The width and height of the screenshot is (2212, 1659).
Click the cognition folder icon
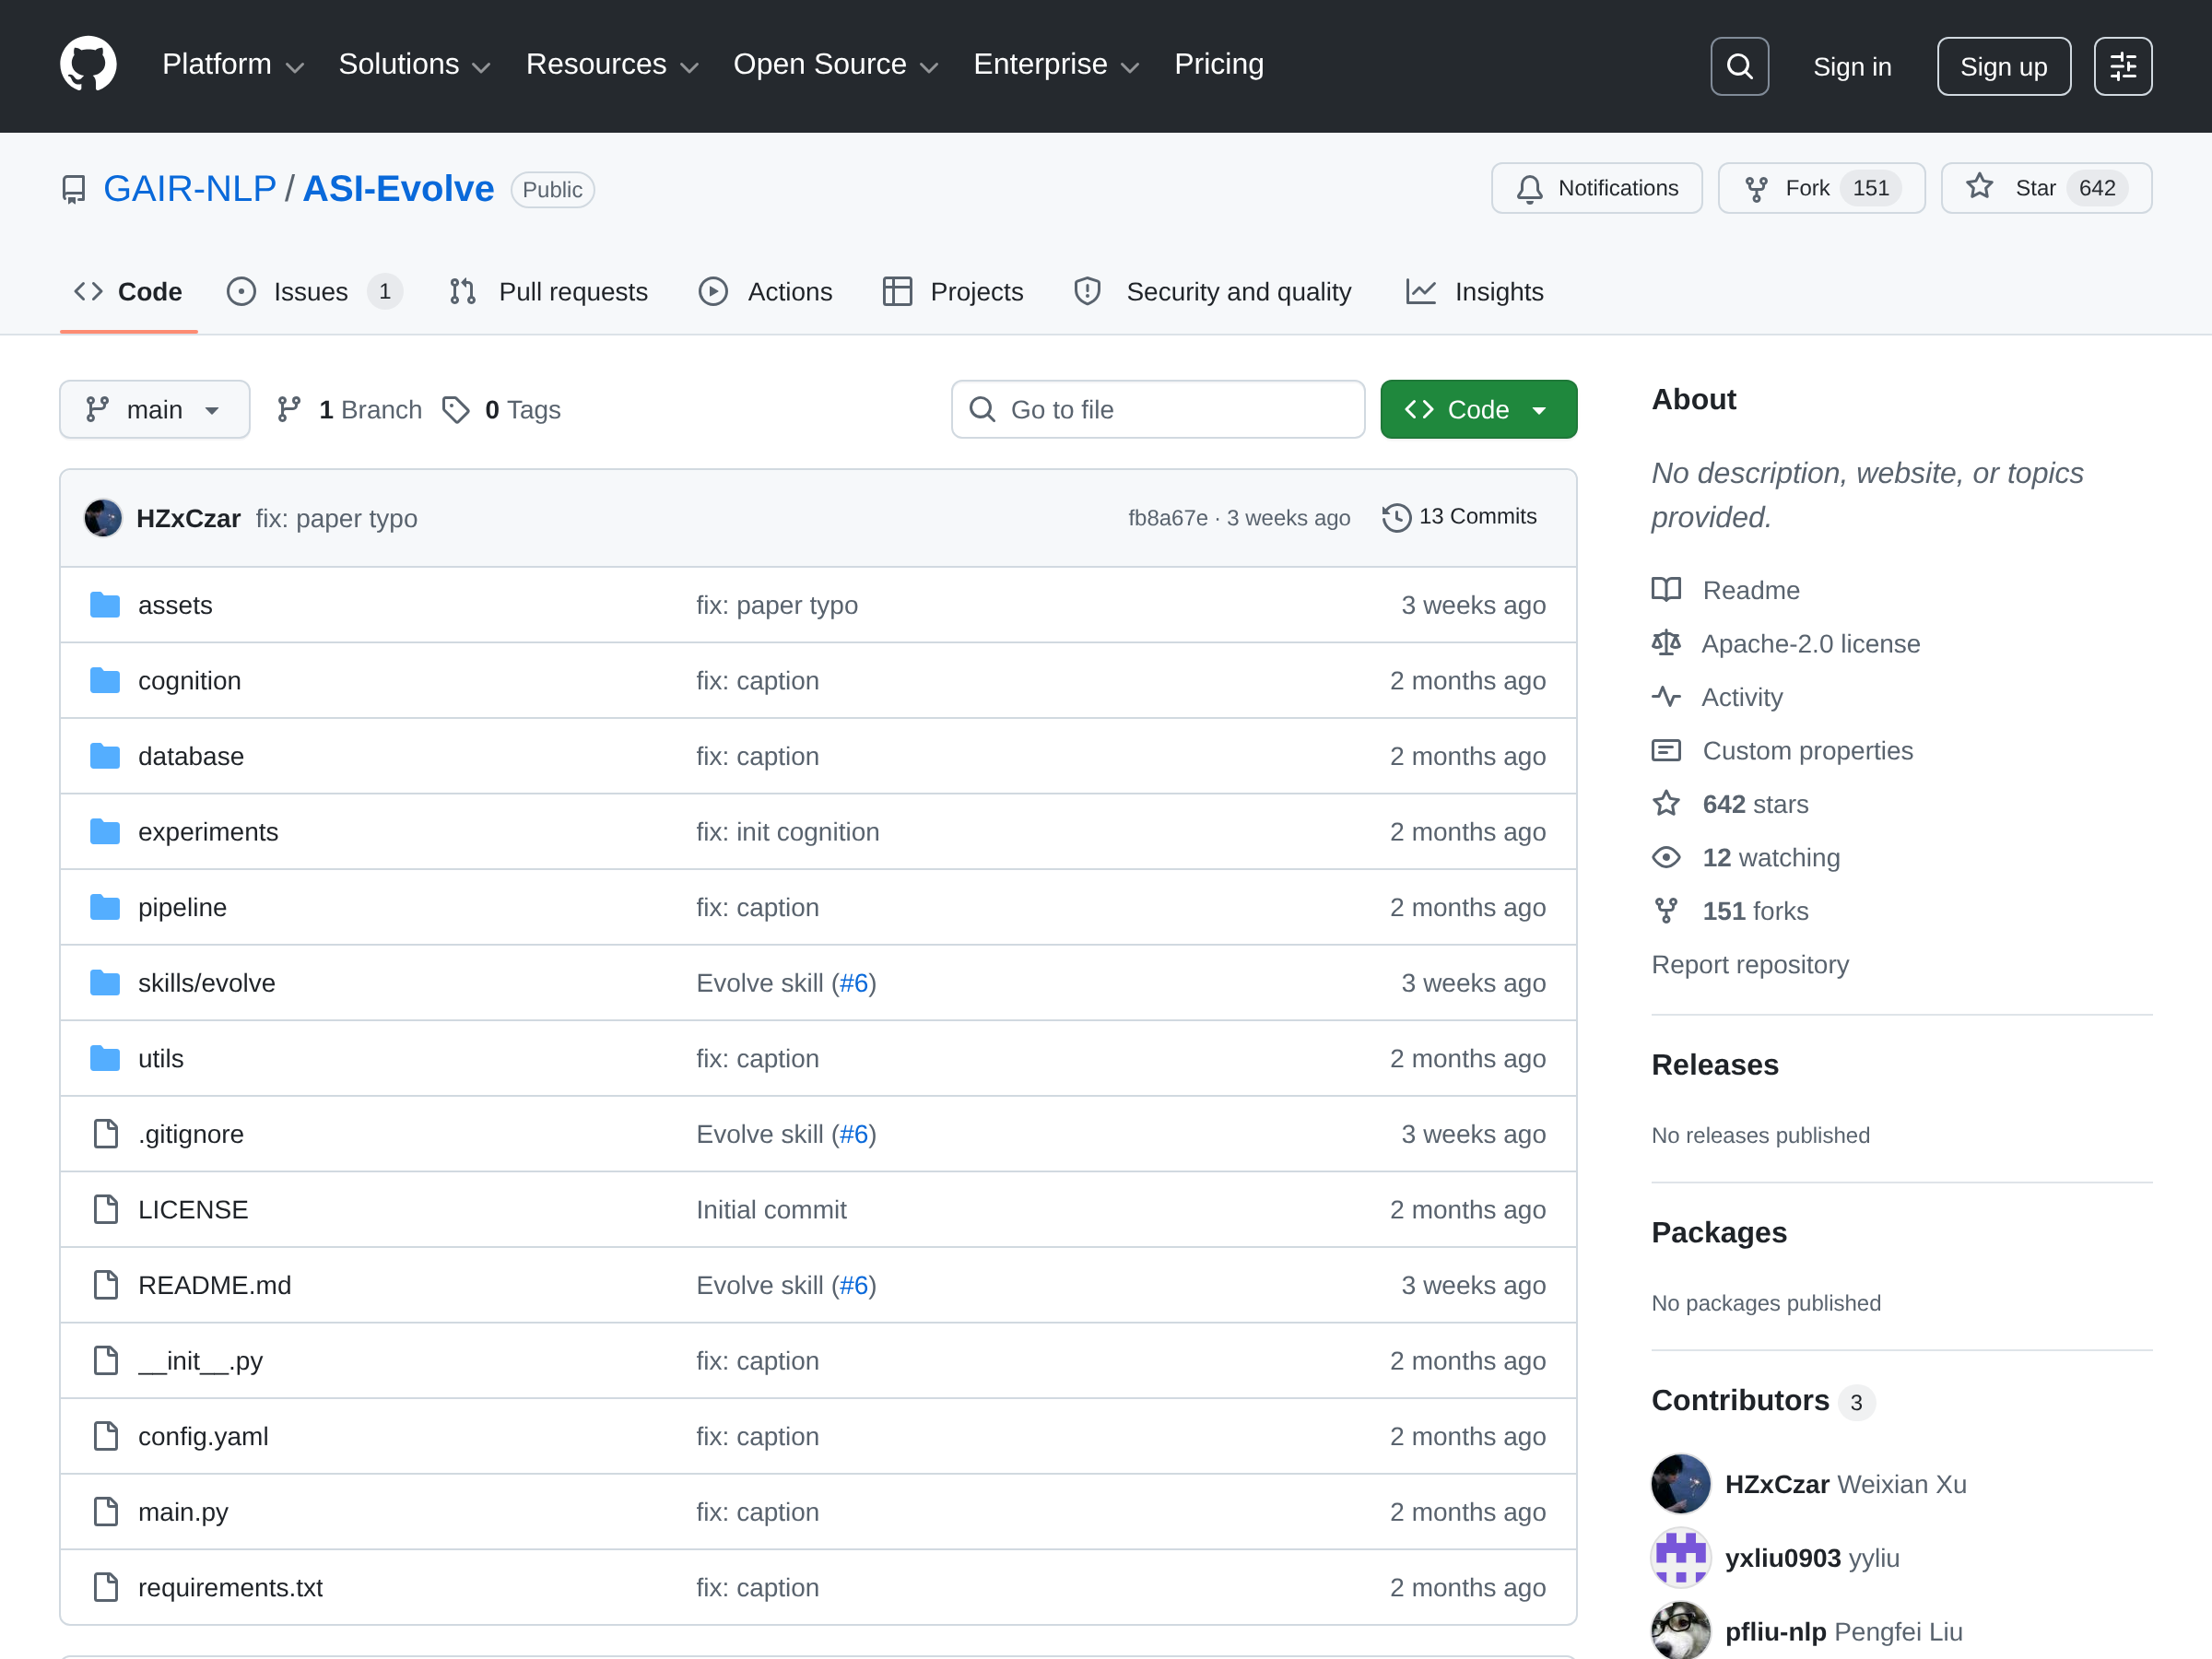pyautogui.click(x=105, y=681)
